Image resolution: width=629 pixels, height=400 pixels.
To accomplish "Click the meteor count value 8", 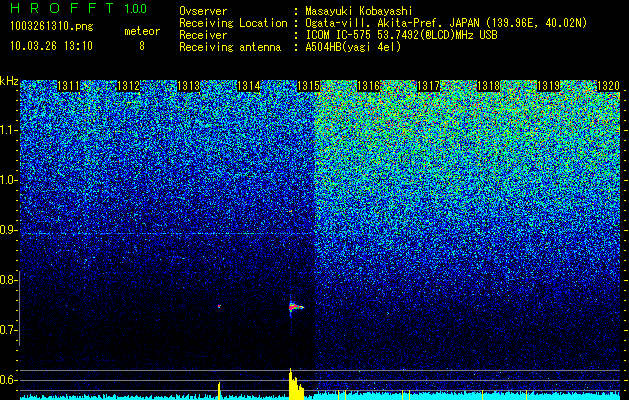I will [x=142, y=46].
